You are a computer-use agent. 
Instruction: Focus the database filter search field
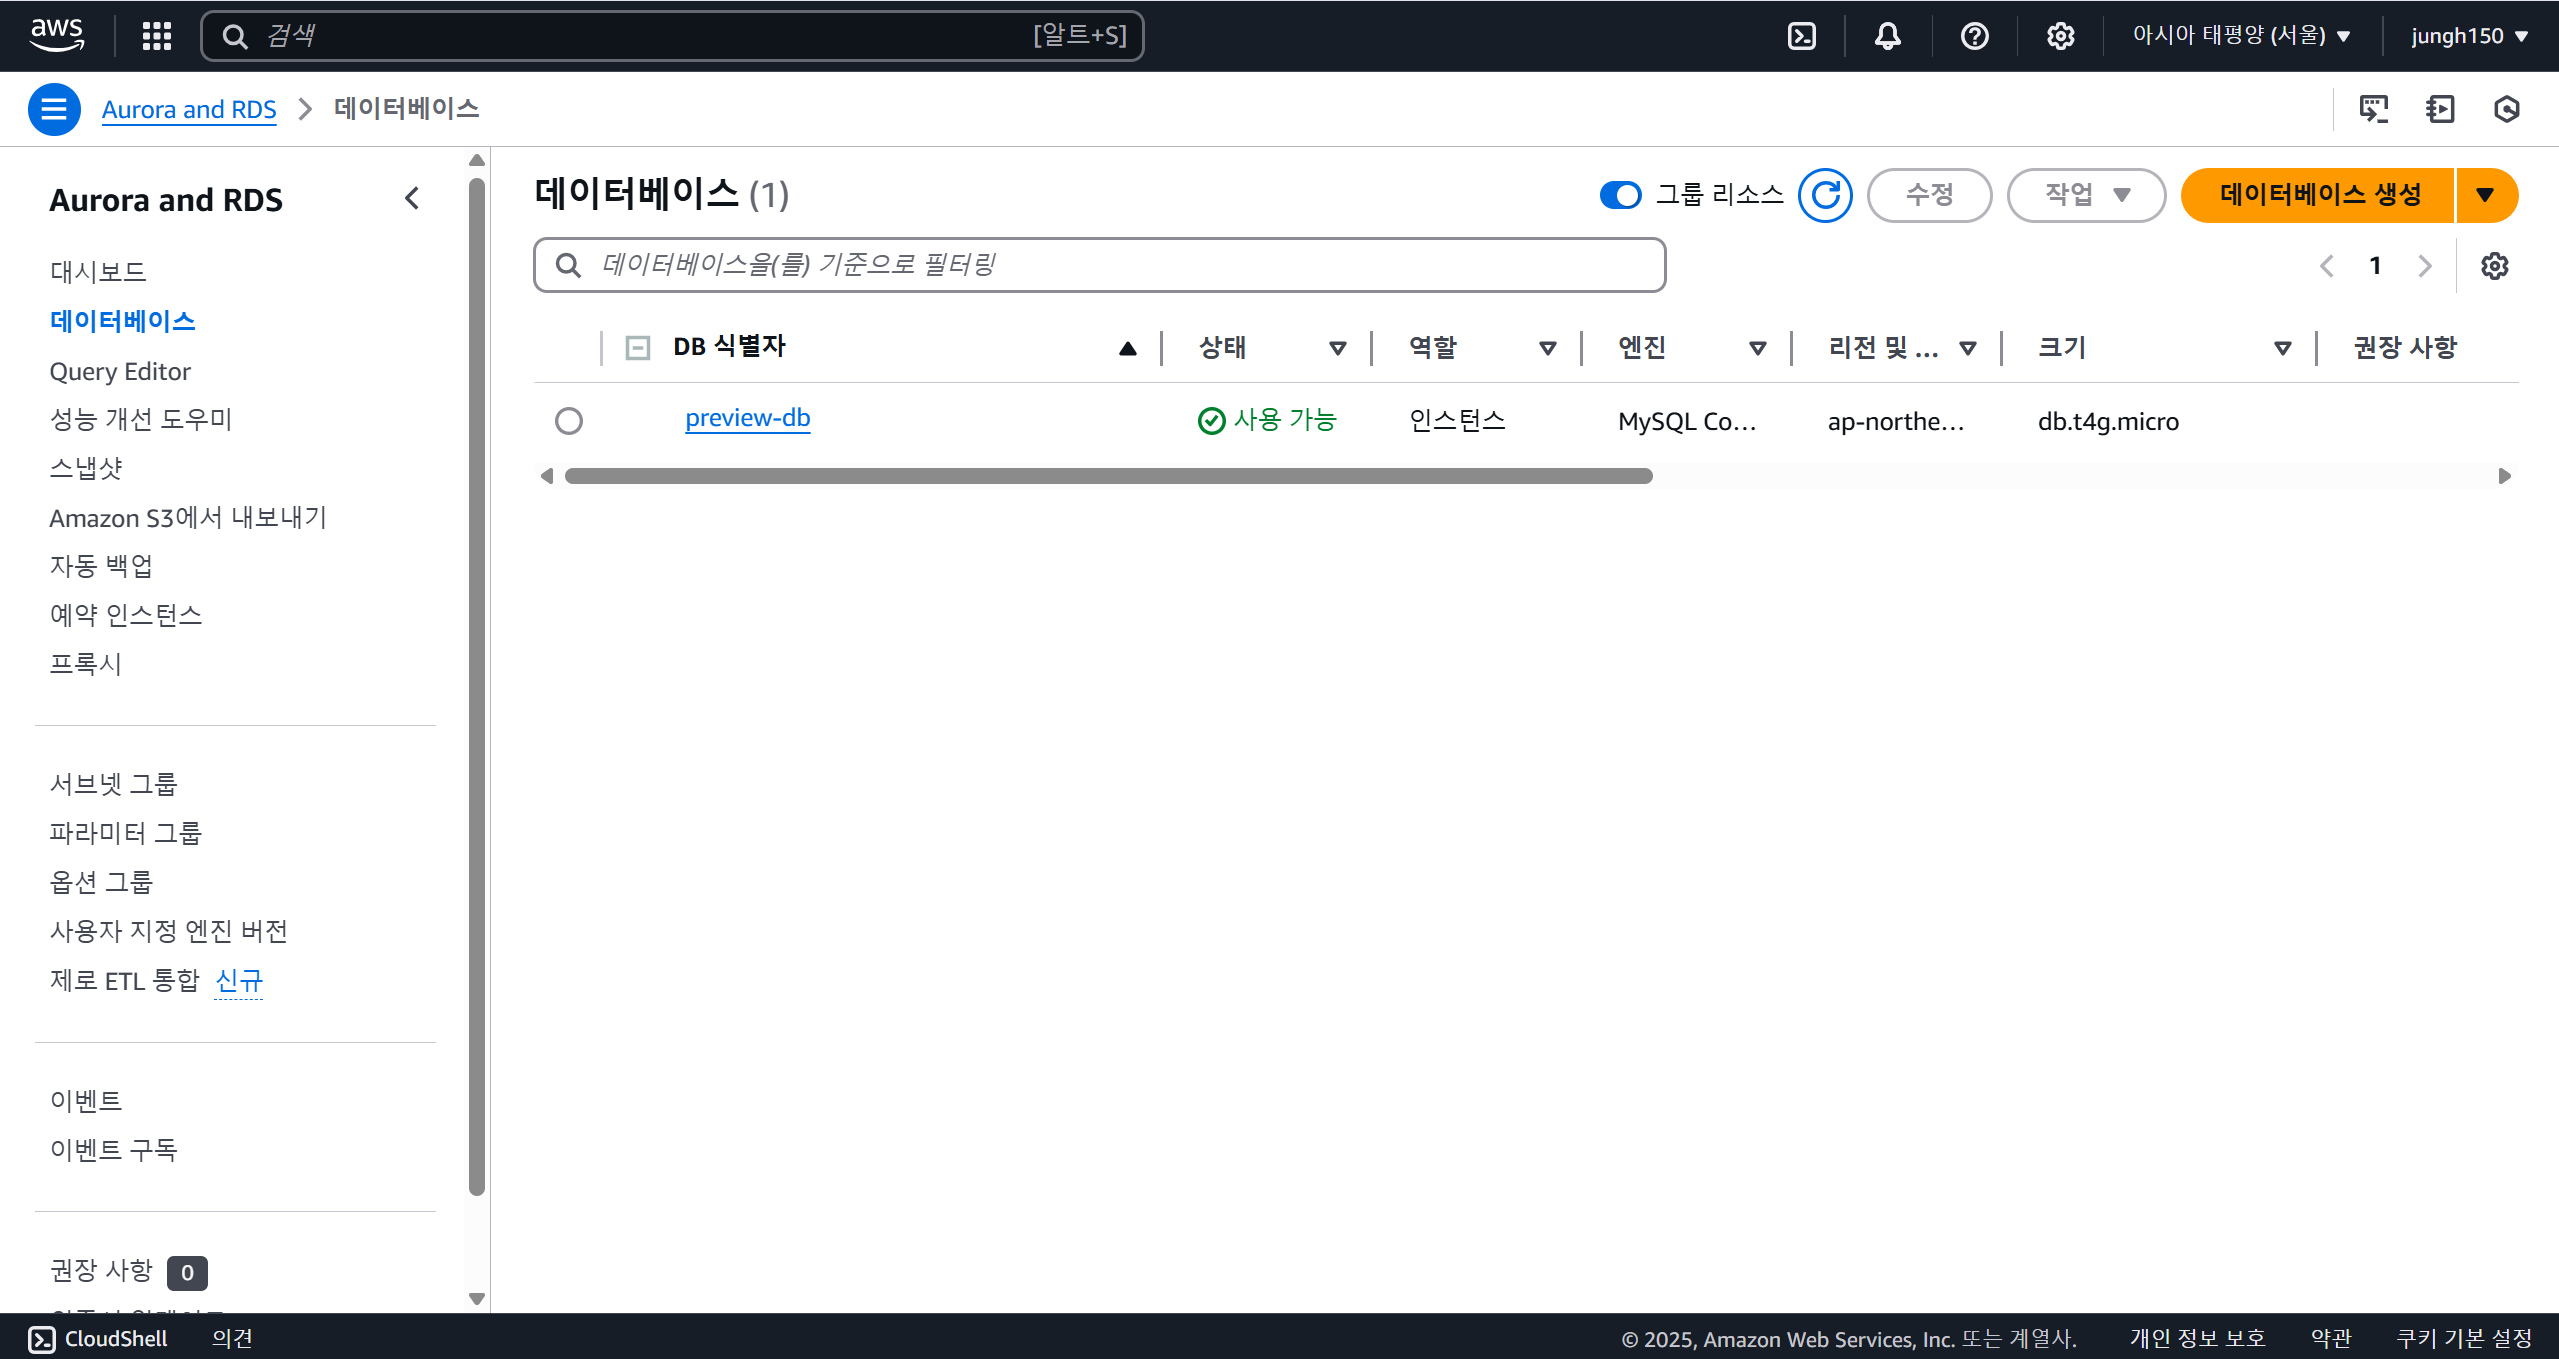(1100, 265)
